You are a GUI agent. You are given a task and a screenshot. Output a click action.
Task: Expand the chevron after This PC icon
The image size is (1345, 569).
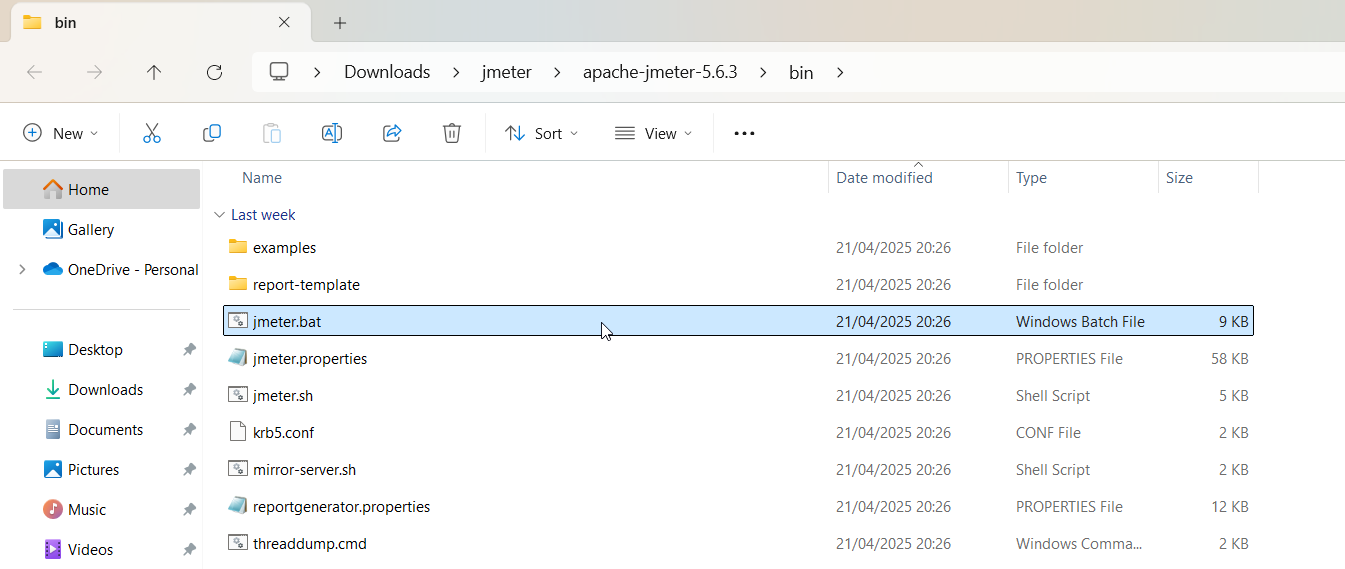click(317, 72)
